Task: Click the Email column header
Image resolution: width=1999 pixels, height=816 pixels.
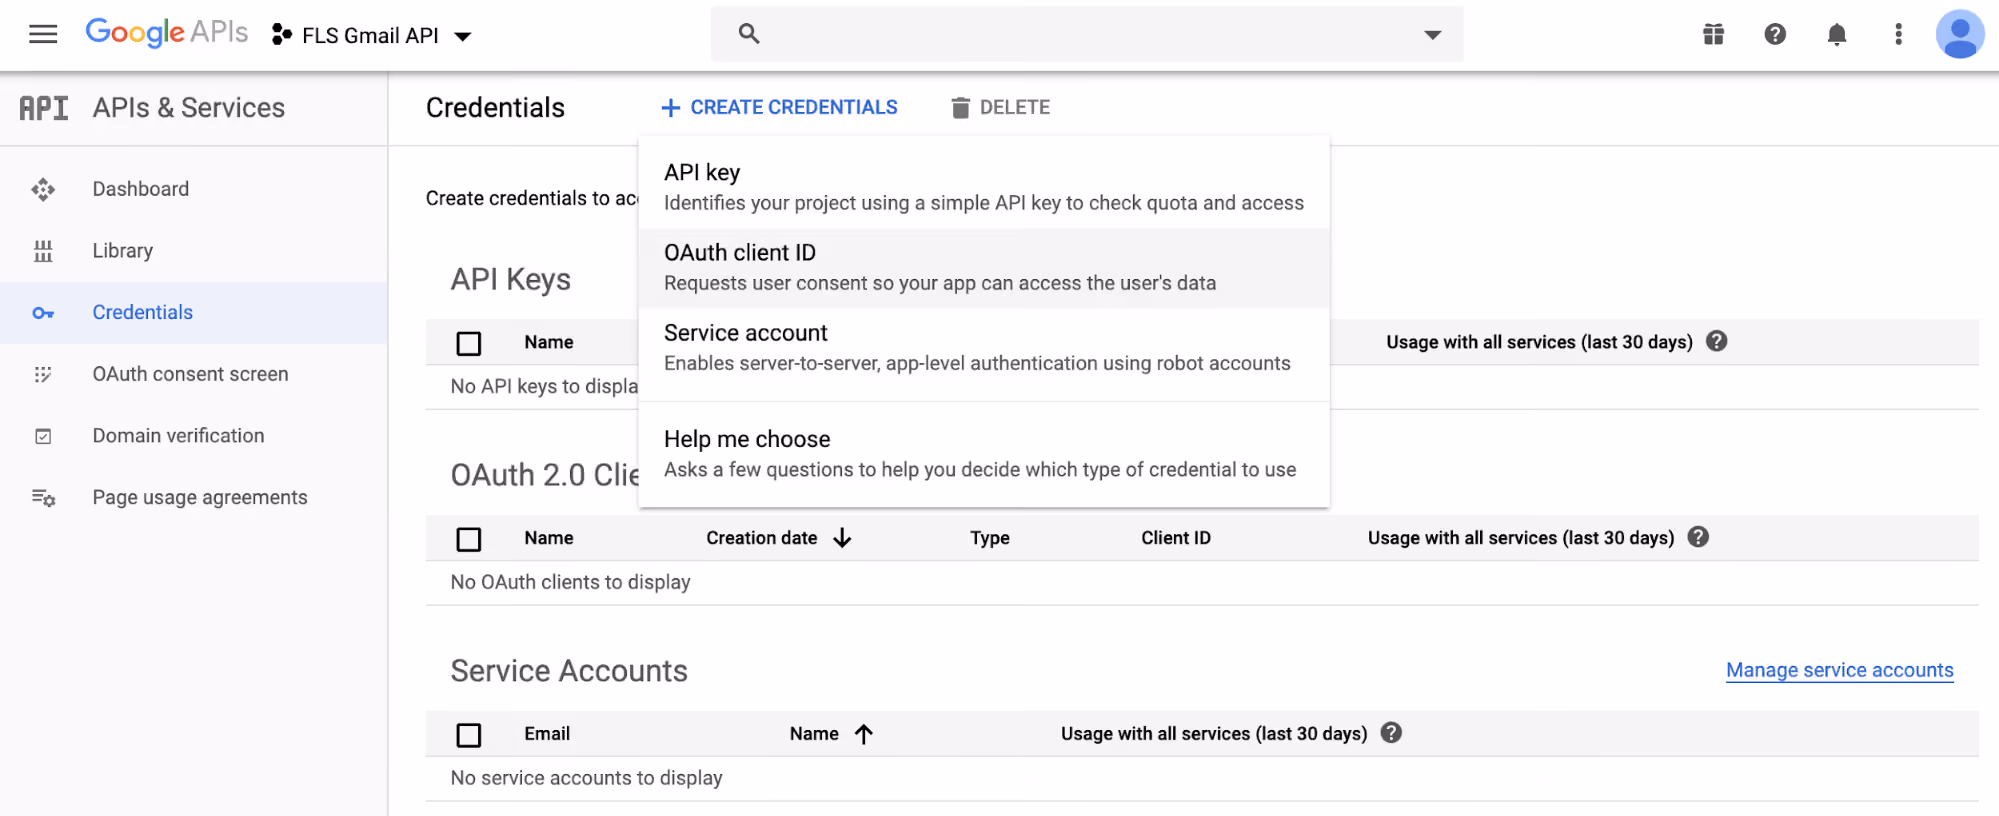Action: 547,734
